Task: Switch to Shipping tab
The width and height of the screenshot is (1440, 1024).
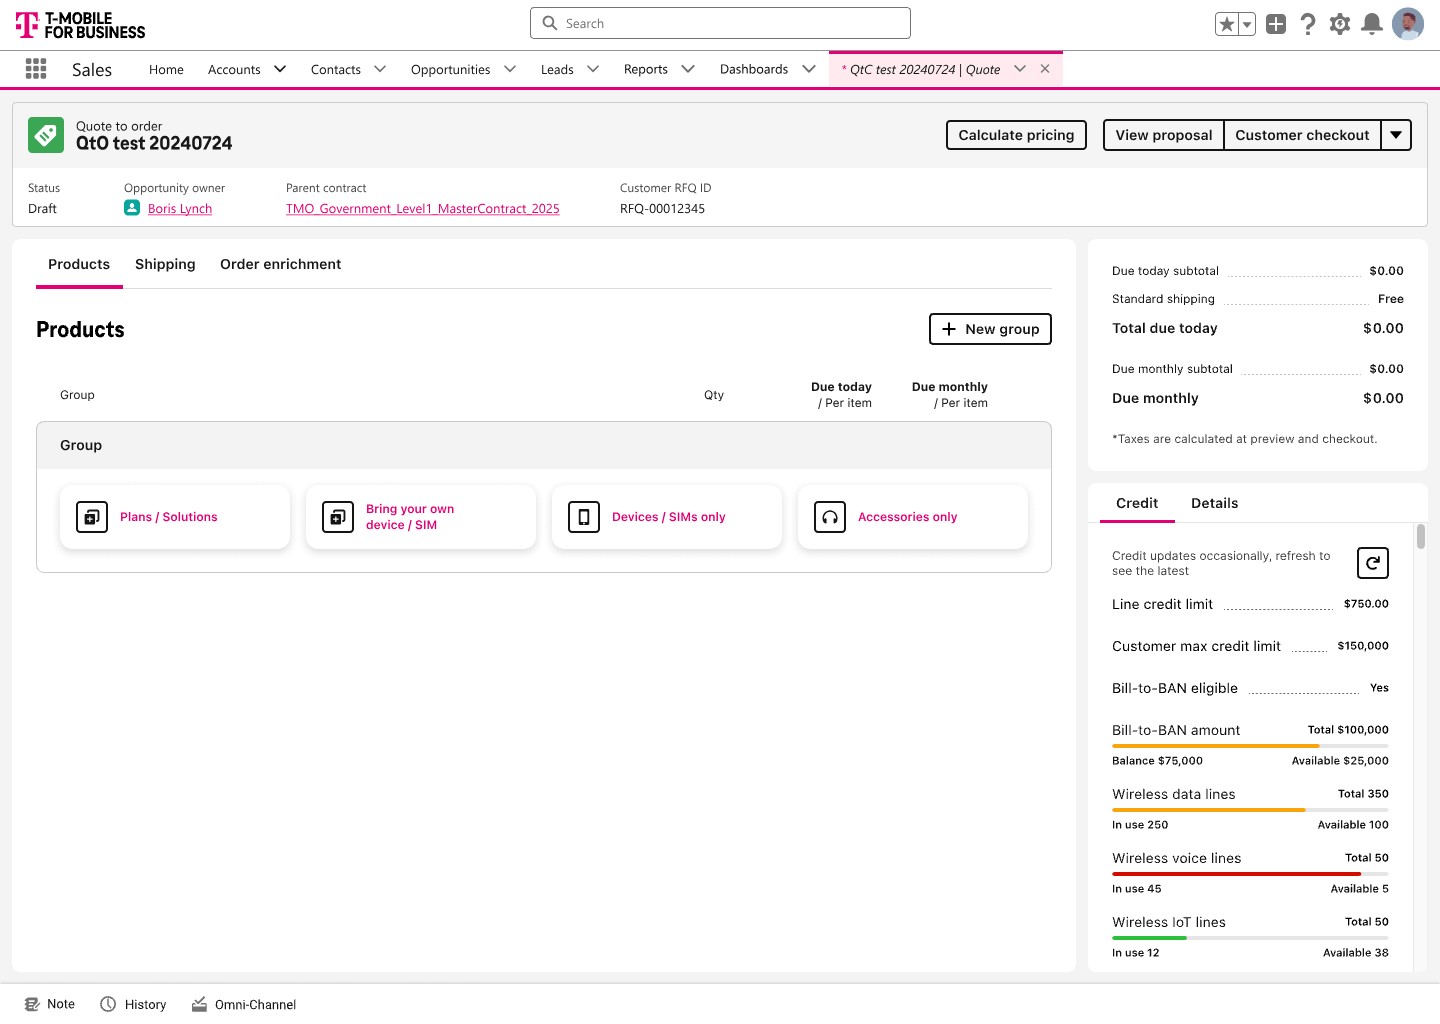Action: (x=165, y=264)
